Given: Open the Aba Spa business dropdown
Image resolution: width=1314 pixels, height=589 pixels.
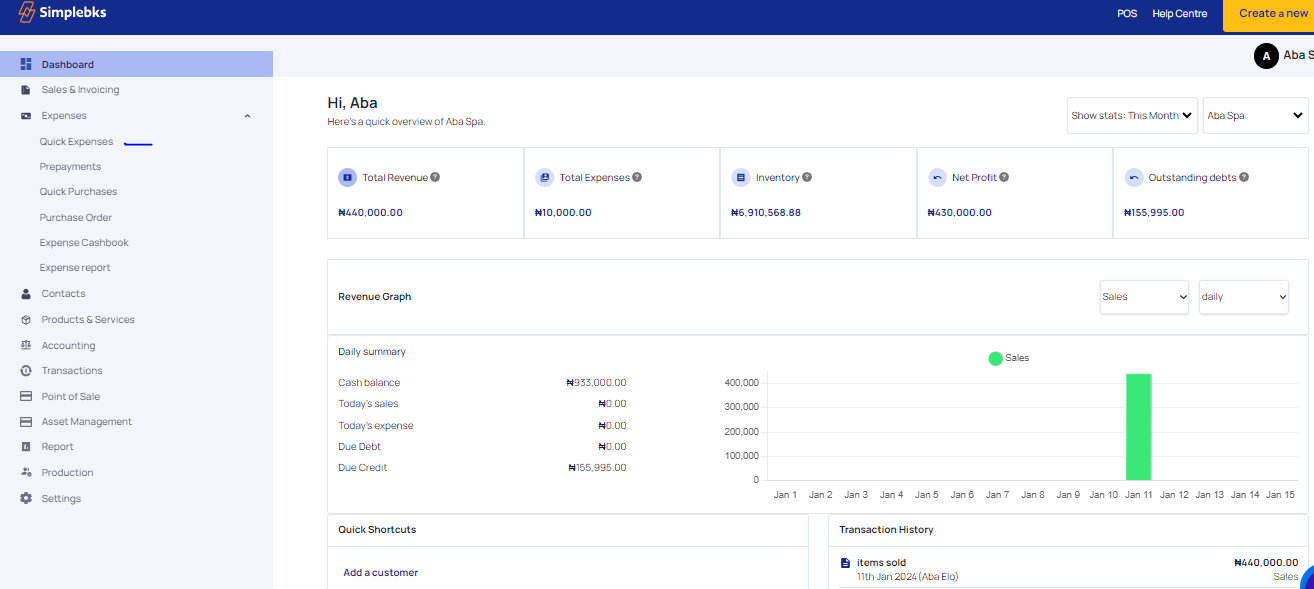Looking at the screenshot, I should pyautogui.click(x=1255, y=115).
